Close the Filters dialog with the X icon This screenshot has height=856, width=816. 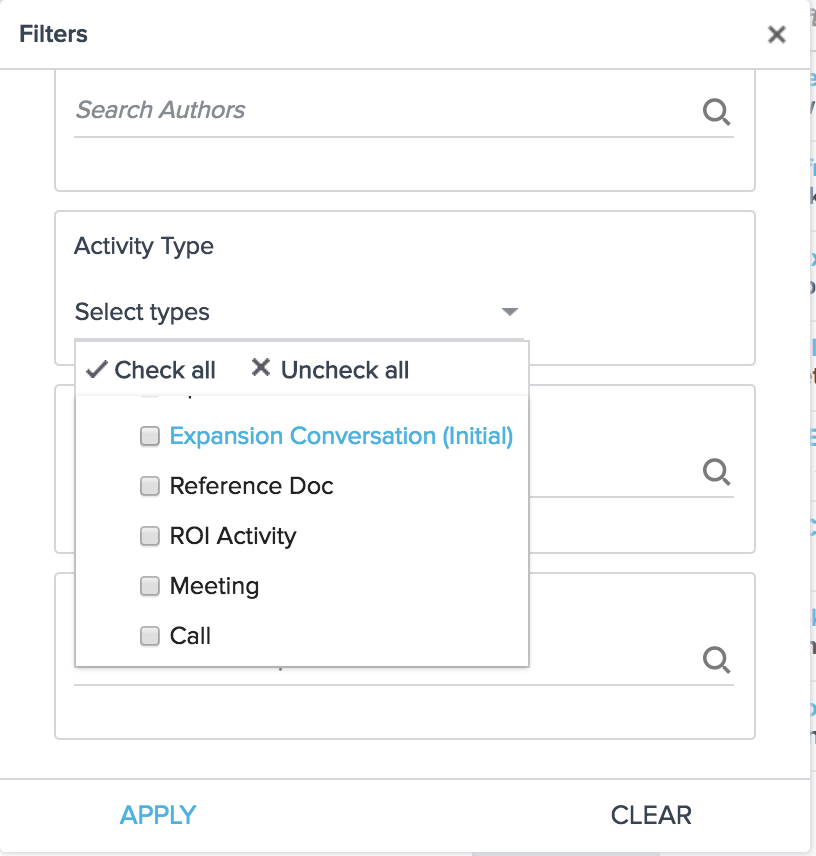coord(776,35)
